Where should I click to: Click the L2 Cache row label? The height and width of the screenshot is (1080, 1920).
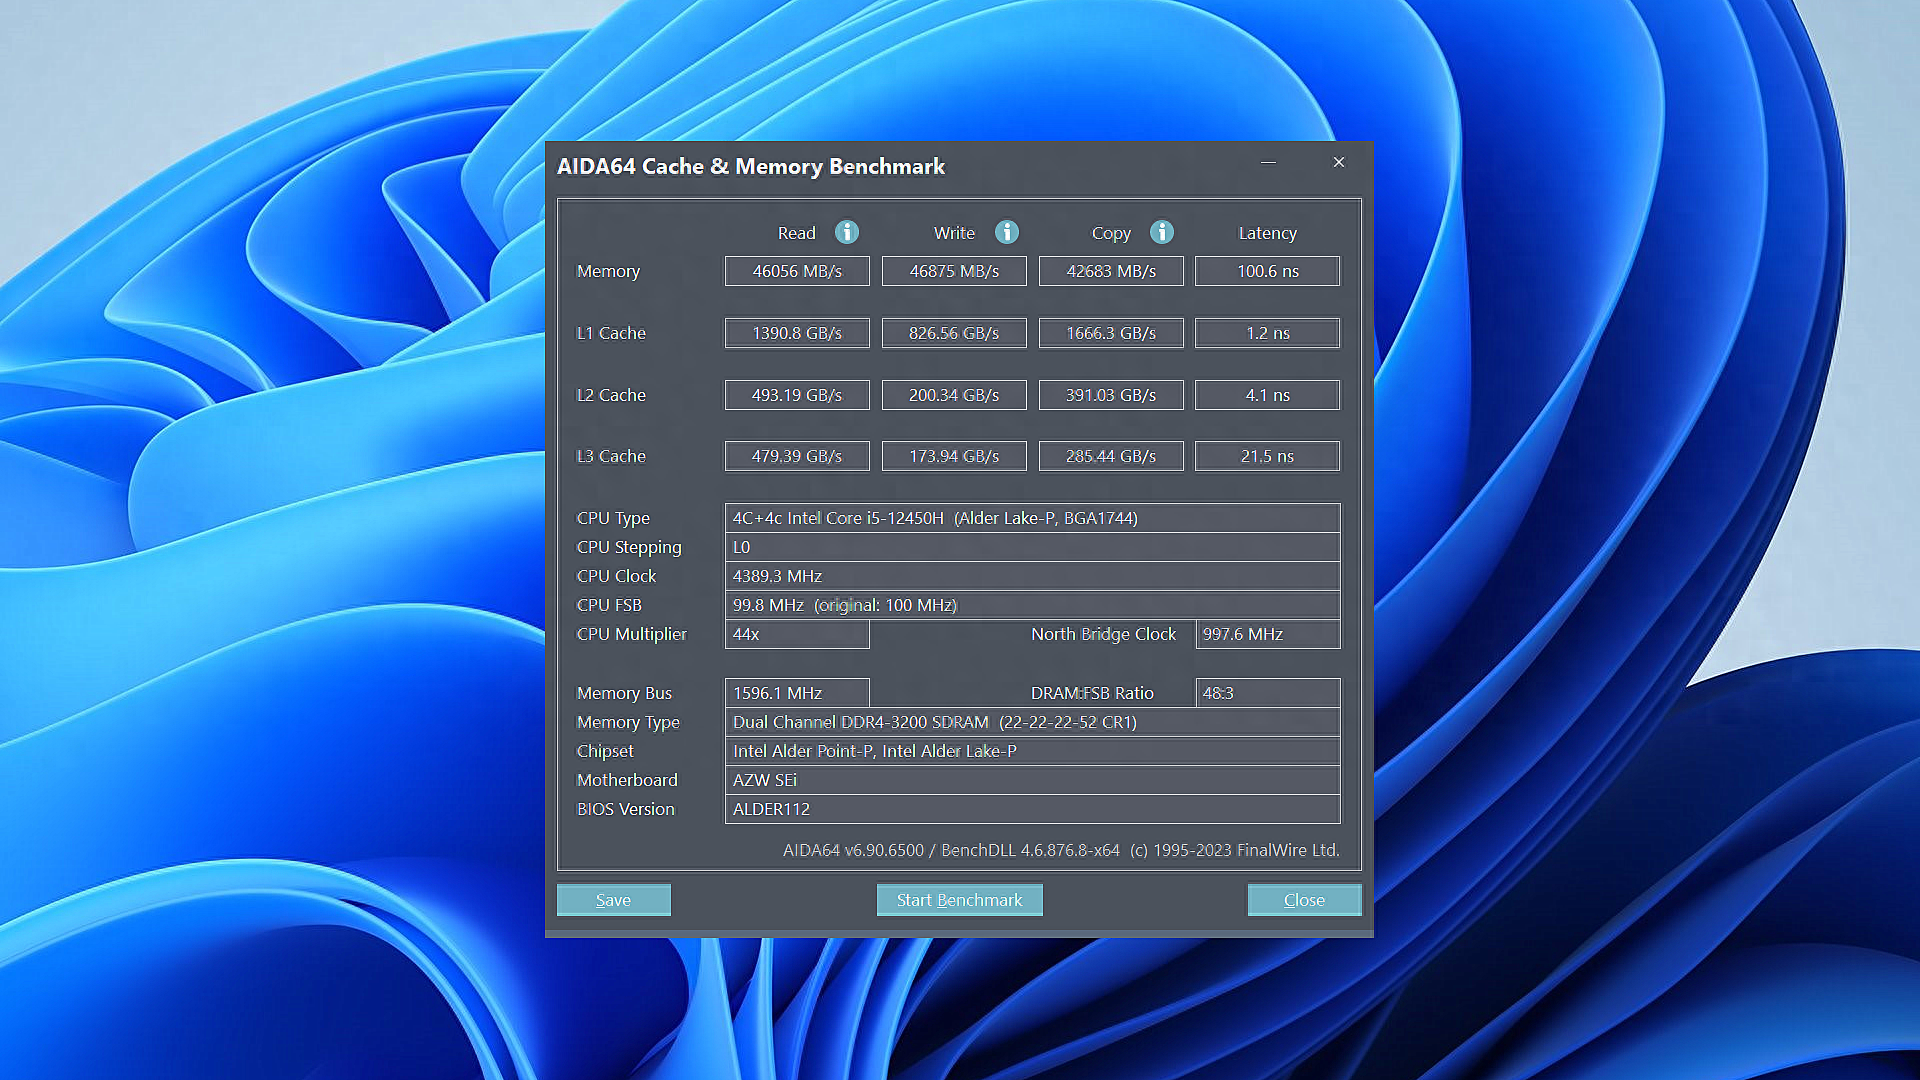(611, 395)
